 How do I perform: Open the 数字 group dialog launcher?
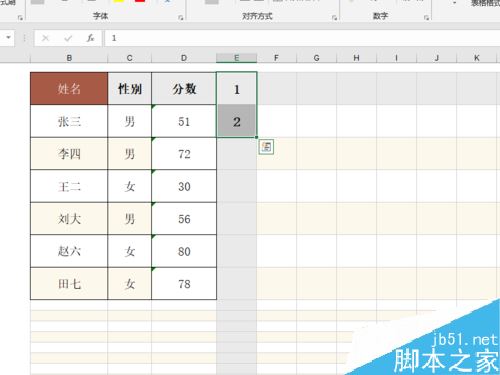click(x=426, y=17)
